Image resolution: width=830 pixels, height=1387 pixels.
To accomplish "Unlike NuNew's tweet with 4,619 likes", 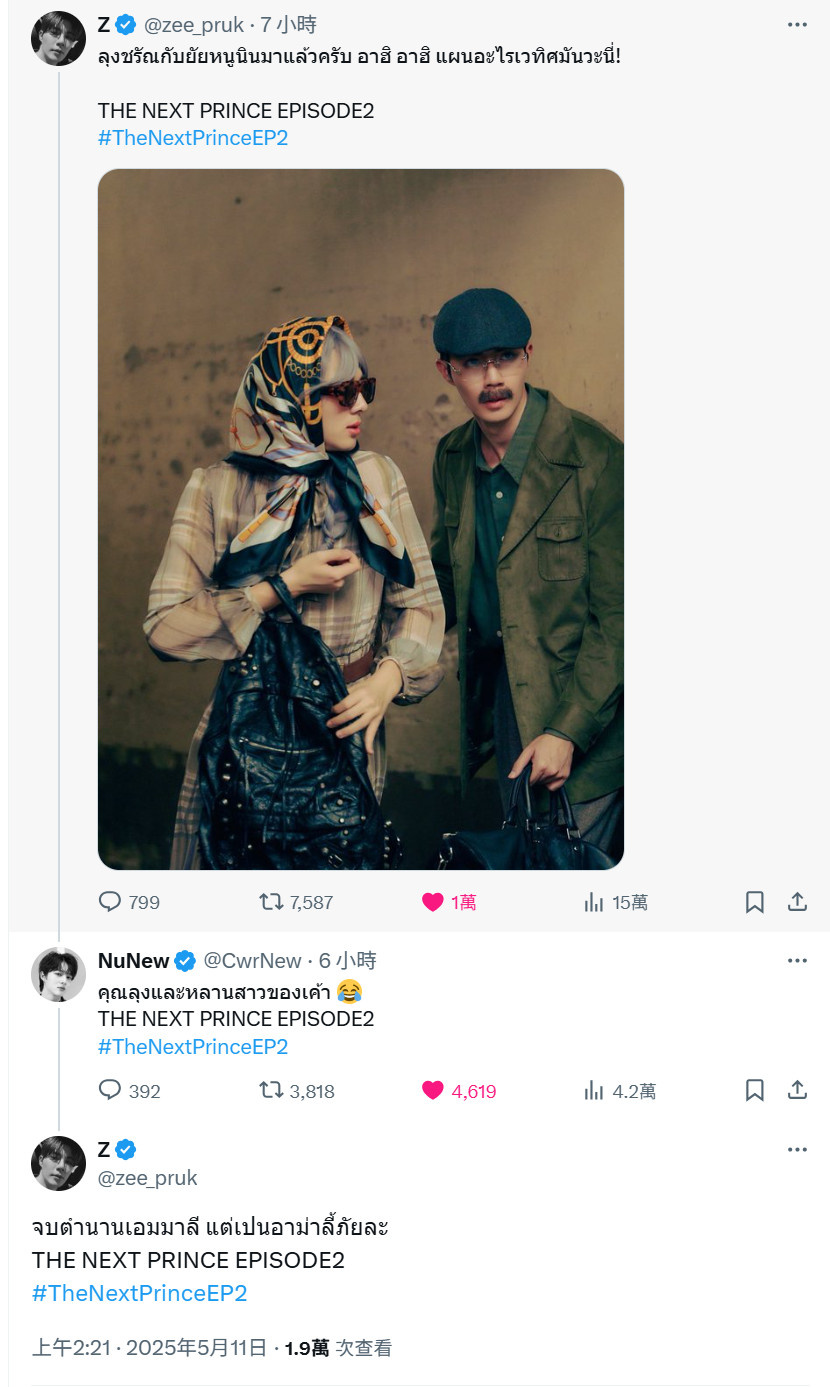I will pyautogui.click(x=459, y=1091).
